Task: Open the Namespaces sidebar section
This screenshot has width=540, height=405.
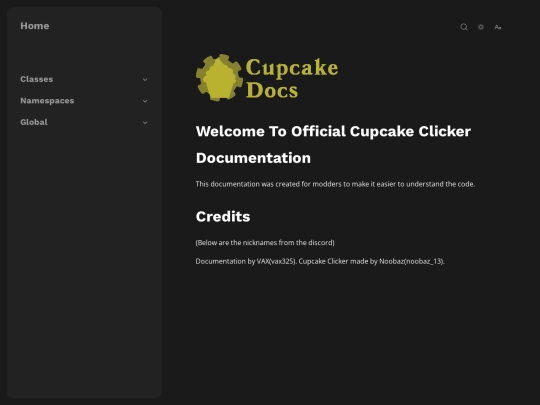Action: (x=84, y=101)
